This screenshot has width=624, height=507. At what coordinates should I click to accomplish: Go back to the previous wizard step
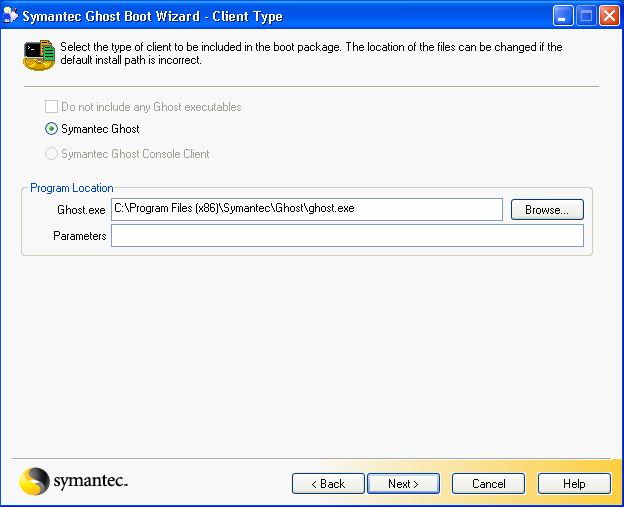click(328, 484)
